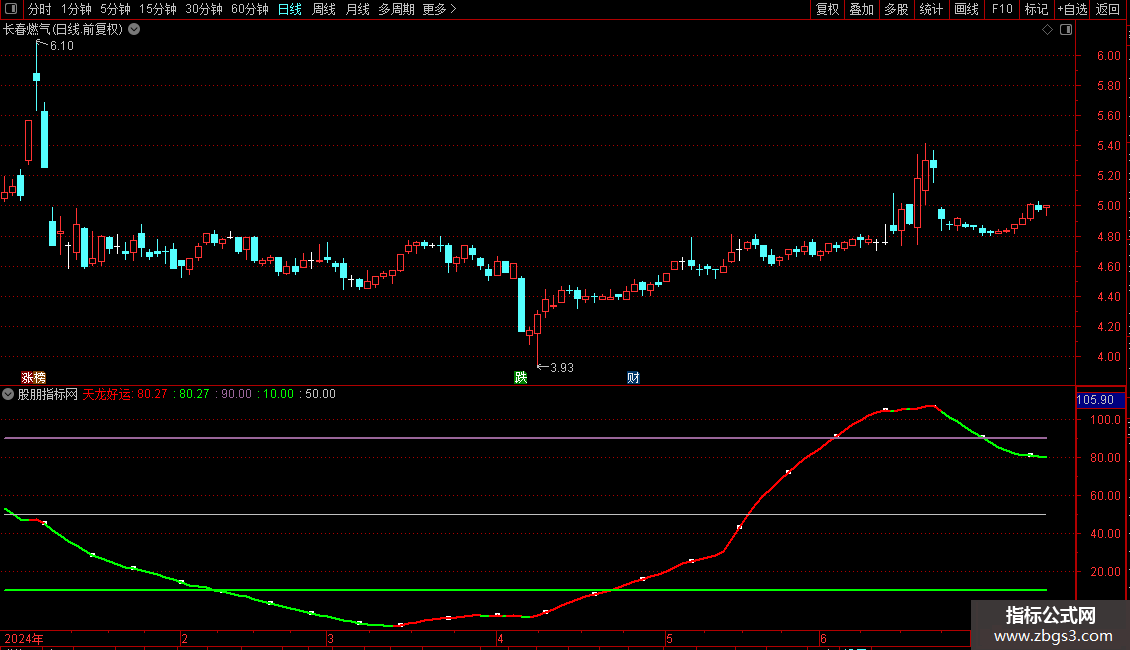This screenshot has height=650, width=1130.
Task: Add stock to 自选 watchlist
Action: (1072, 9)
